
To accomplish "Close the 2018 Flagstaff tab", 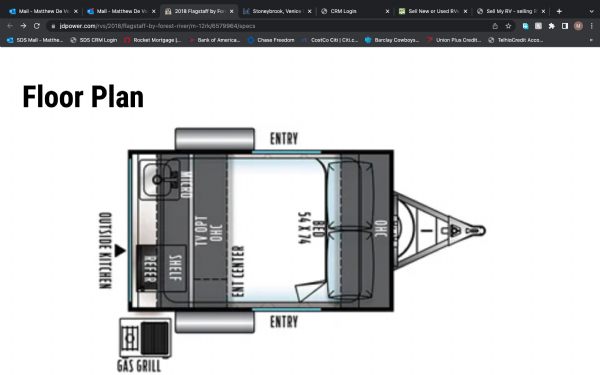I will (x=232, y=11).
